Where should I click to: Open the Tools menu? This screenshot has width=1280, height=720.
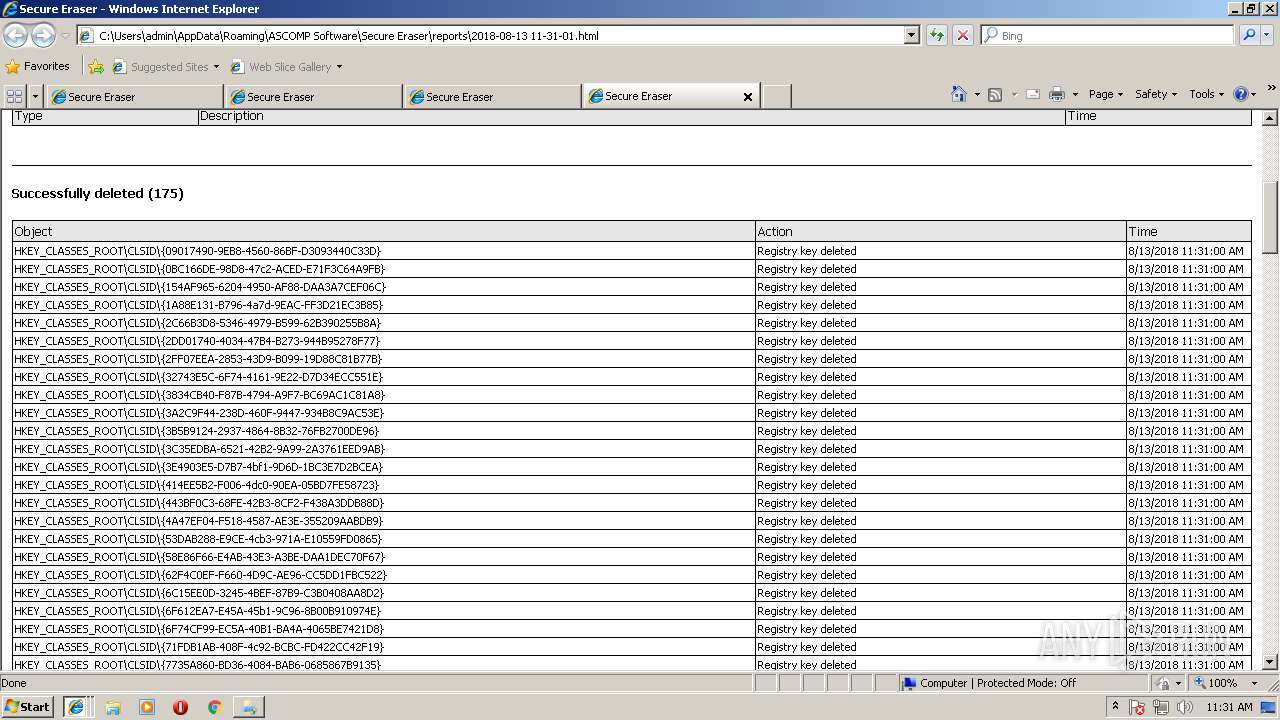[1206, 94]
